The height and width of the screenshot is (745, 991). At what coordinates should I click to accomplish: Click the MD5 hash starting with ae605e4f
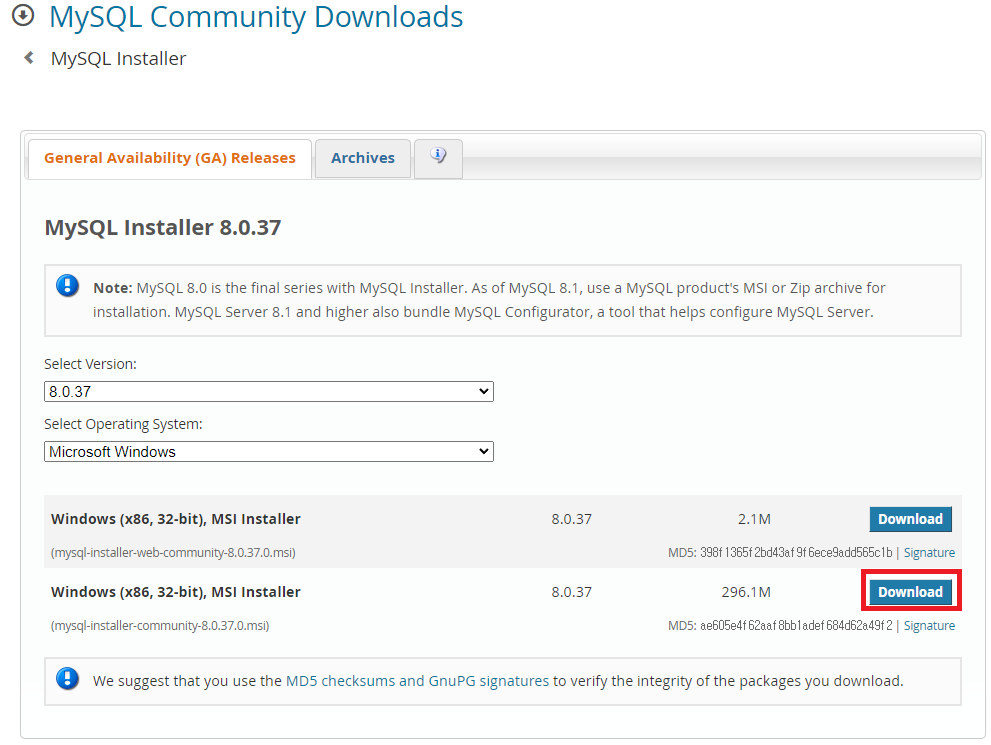coord(796,626)
